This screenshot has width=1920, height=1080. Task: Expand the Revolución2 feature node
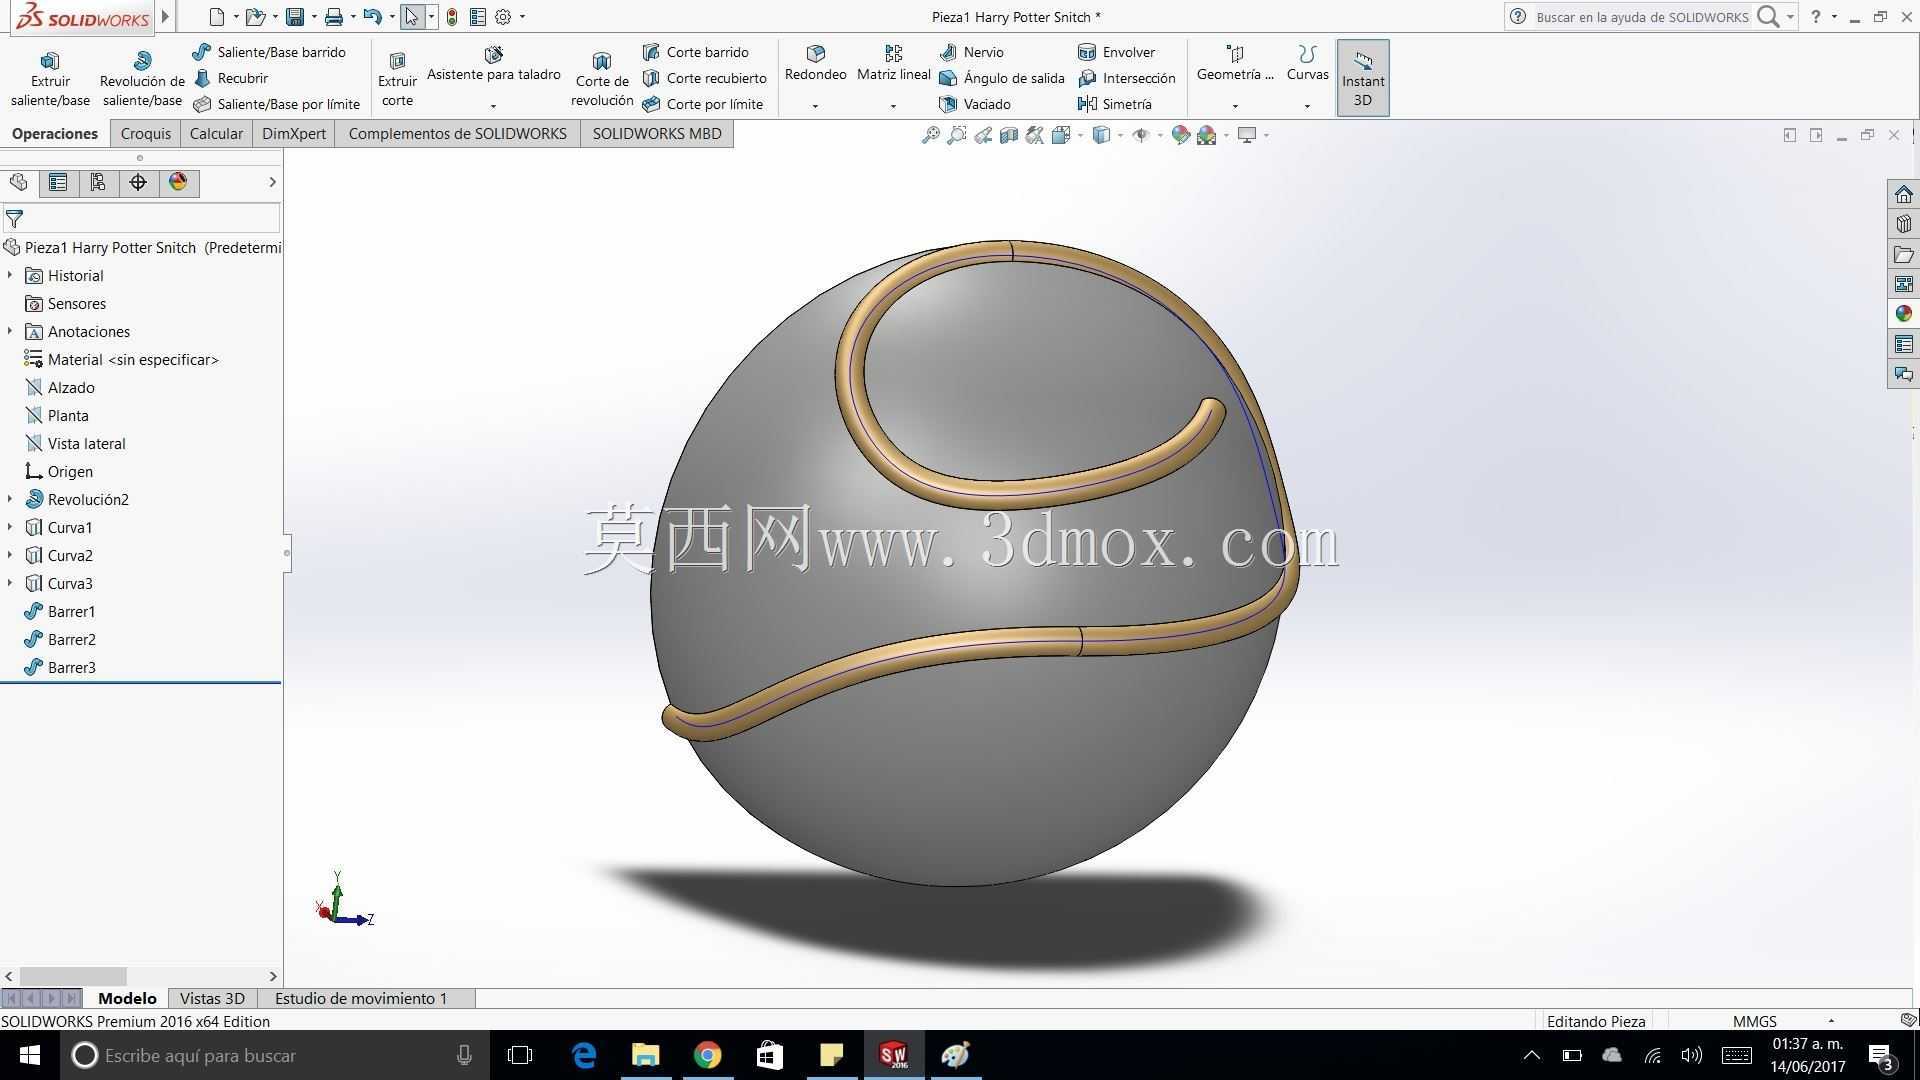pos(10,499)
